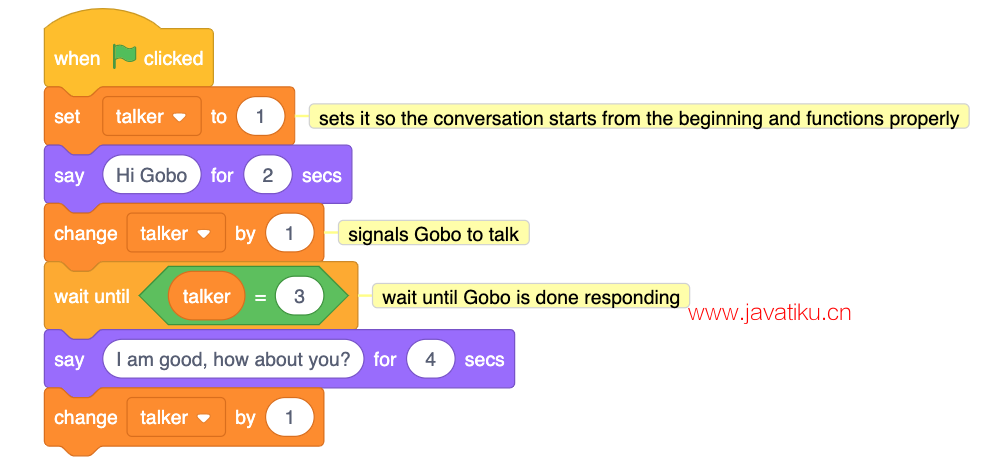Open the www.javatiku.cn link
This screenshot has width=982, height=472.
pos(770,313)
